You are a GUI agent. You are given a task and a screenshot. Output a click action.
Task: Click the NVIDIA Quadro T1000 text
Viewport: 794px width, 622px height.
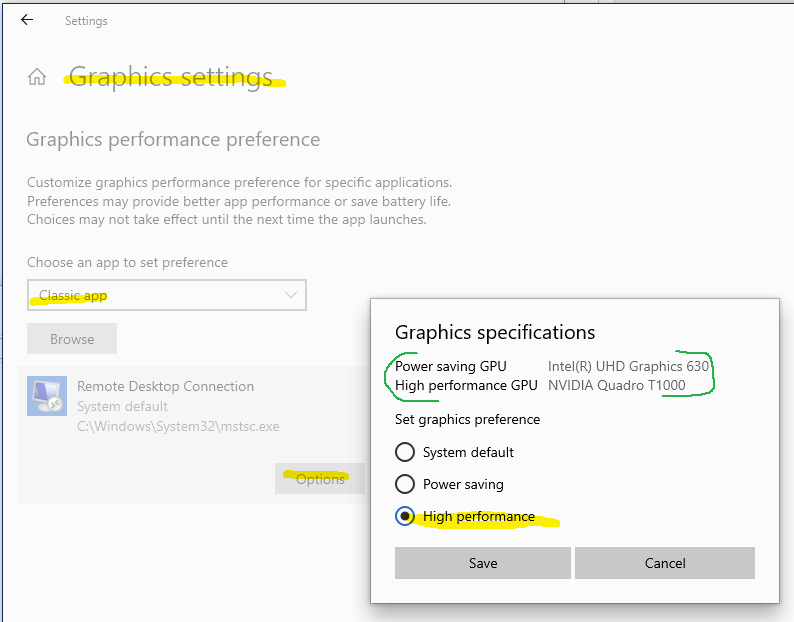coord(616,385)
